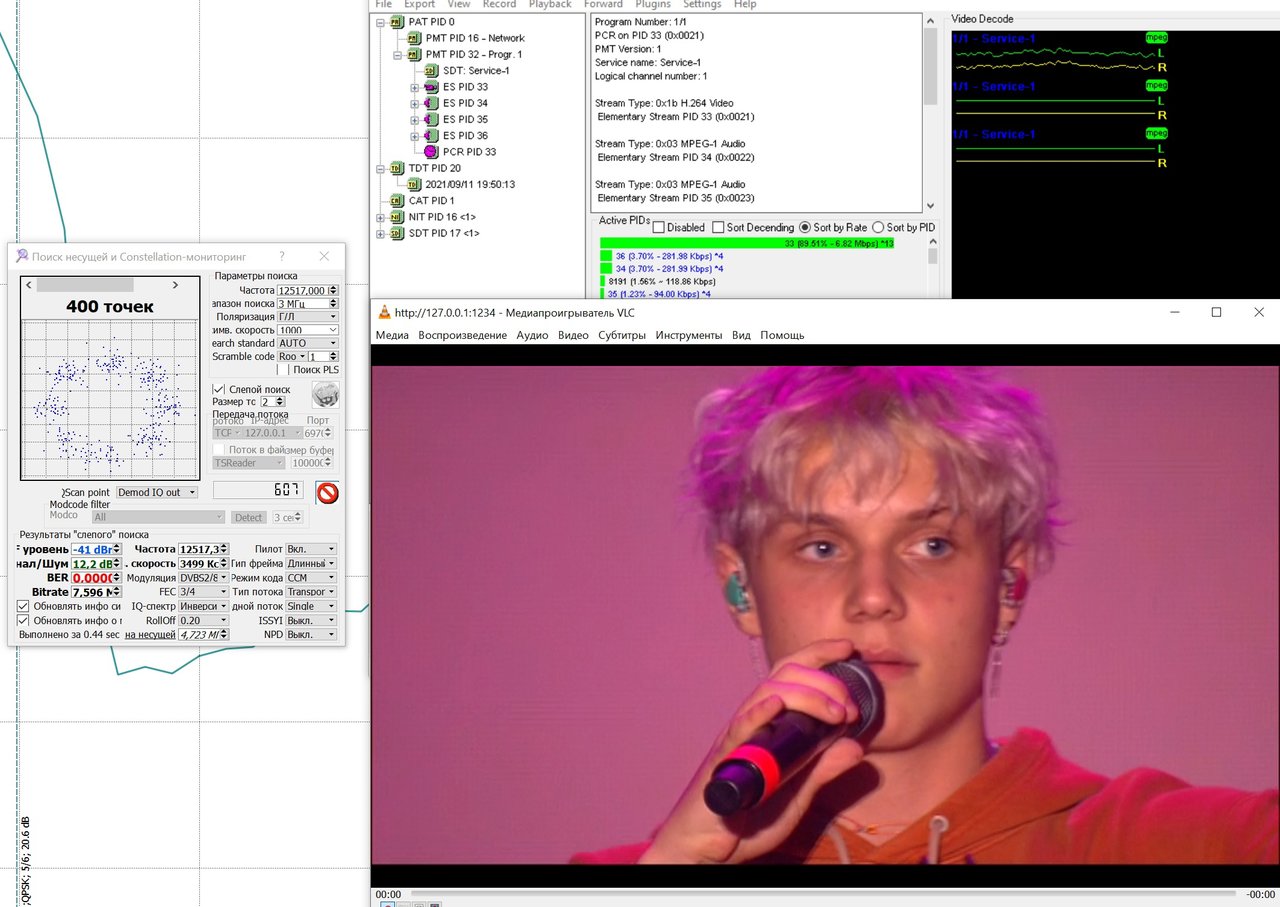
Task: Uncheck the Слепой поиск checkbox
Action: coord(219,389)
